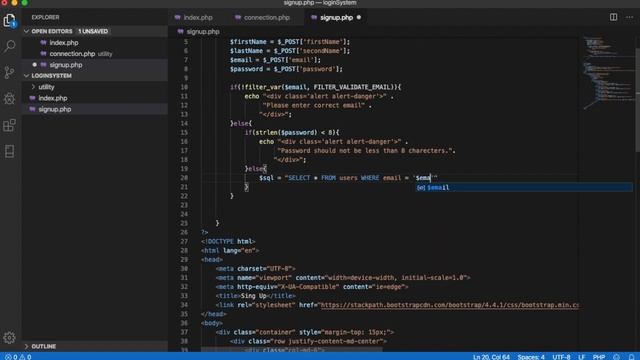This screenshot has width=640, height=360.
Task: Click the PHP file icon in signup.php breadcrumb
Action: [x=180, y=31]
